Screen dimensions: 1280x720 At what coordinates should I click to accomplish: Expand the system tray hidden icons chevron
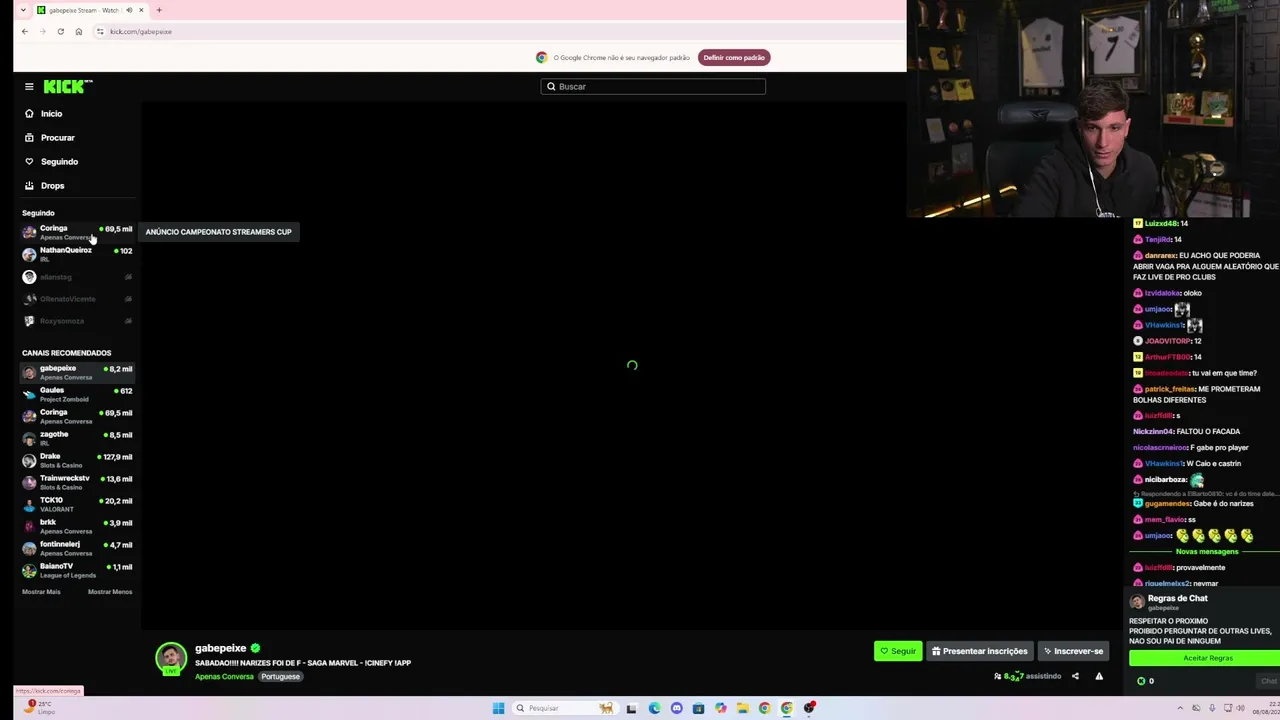pos(1180,708)
